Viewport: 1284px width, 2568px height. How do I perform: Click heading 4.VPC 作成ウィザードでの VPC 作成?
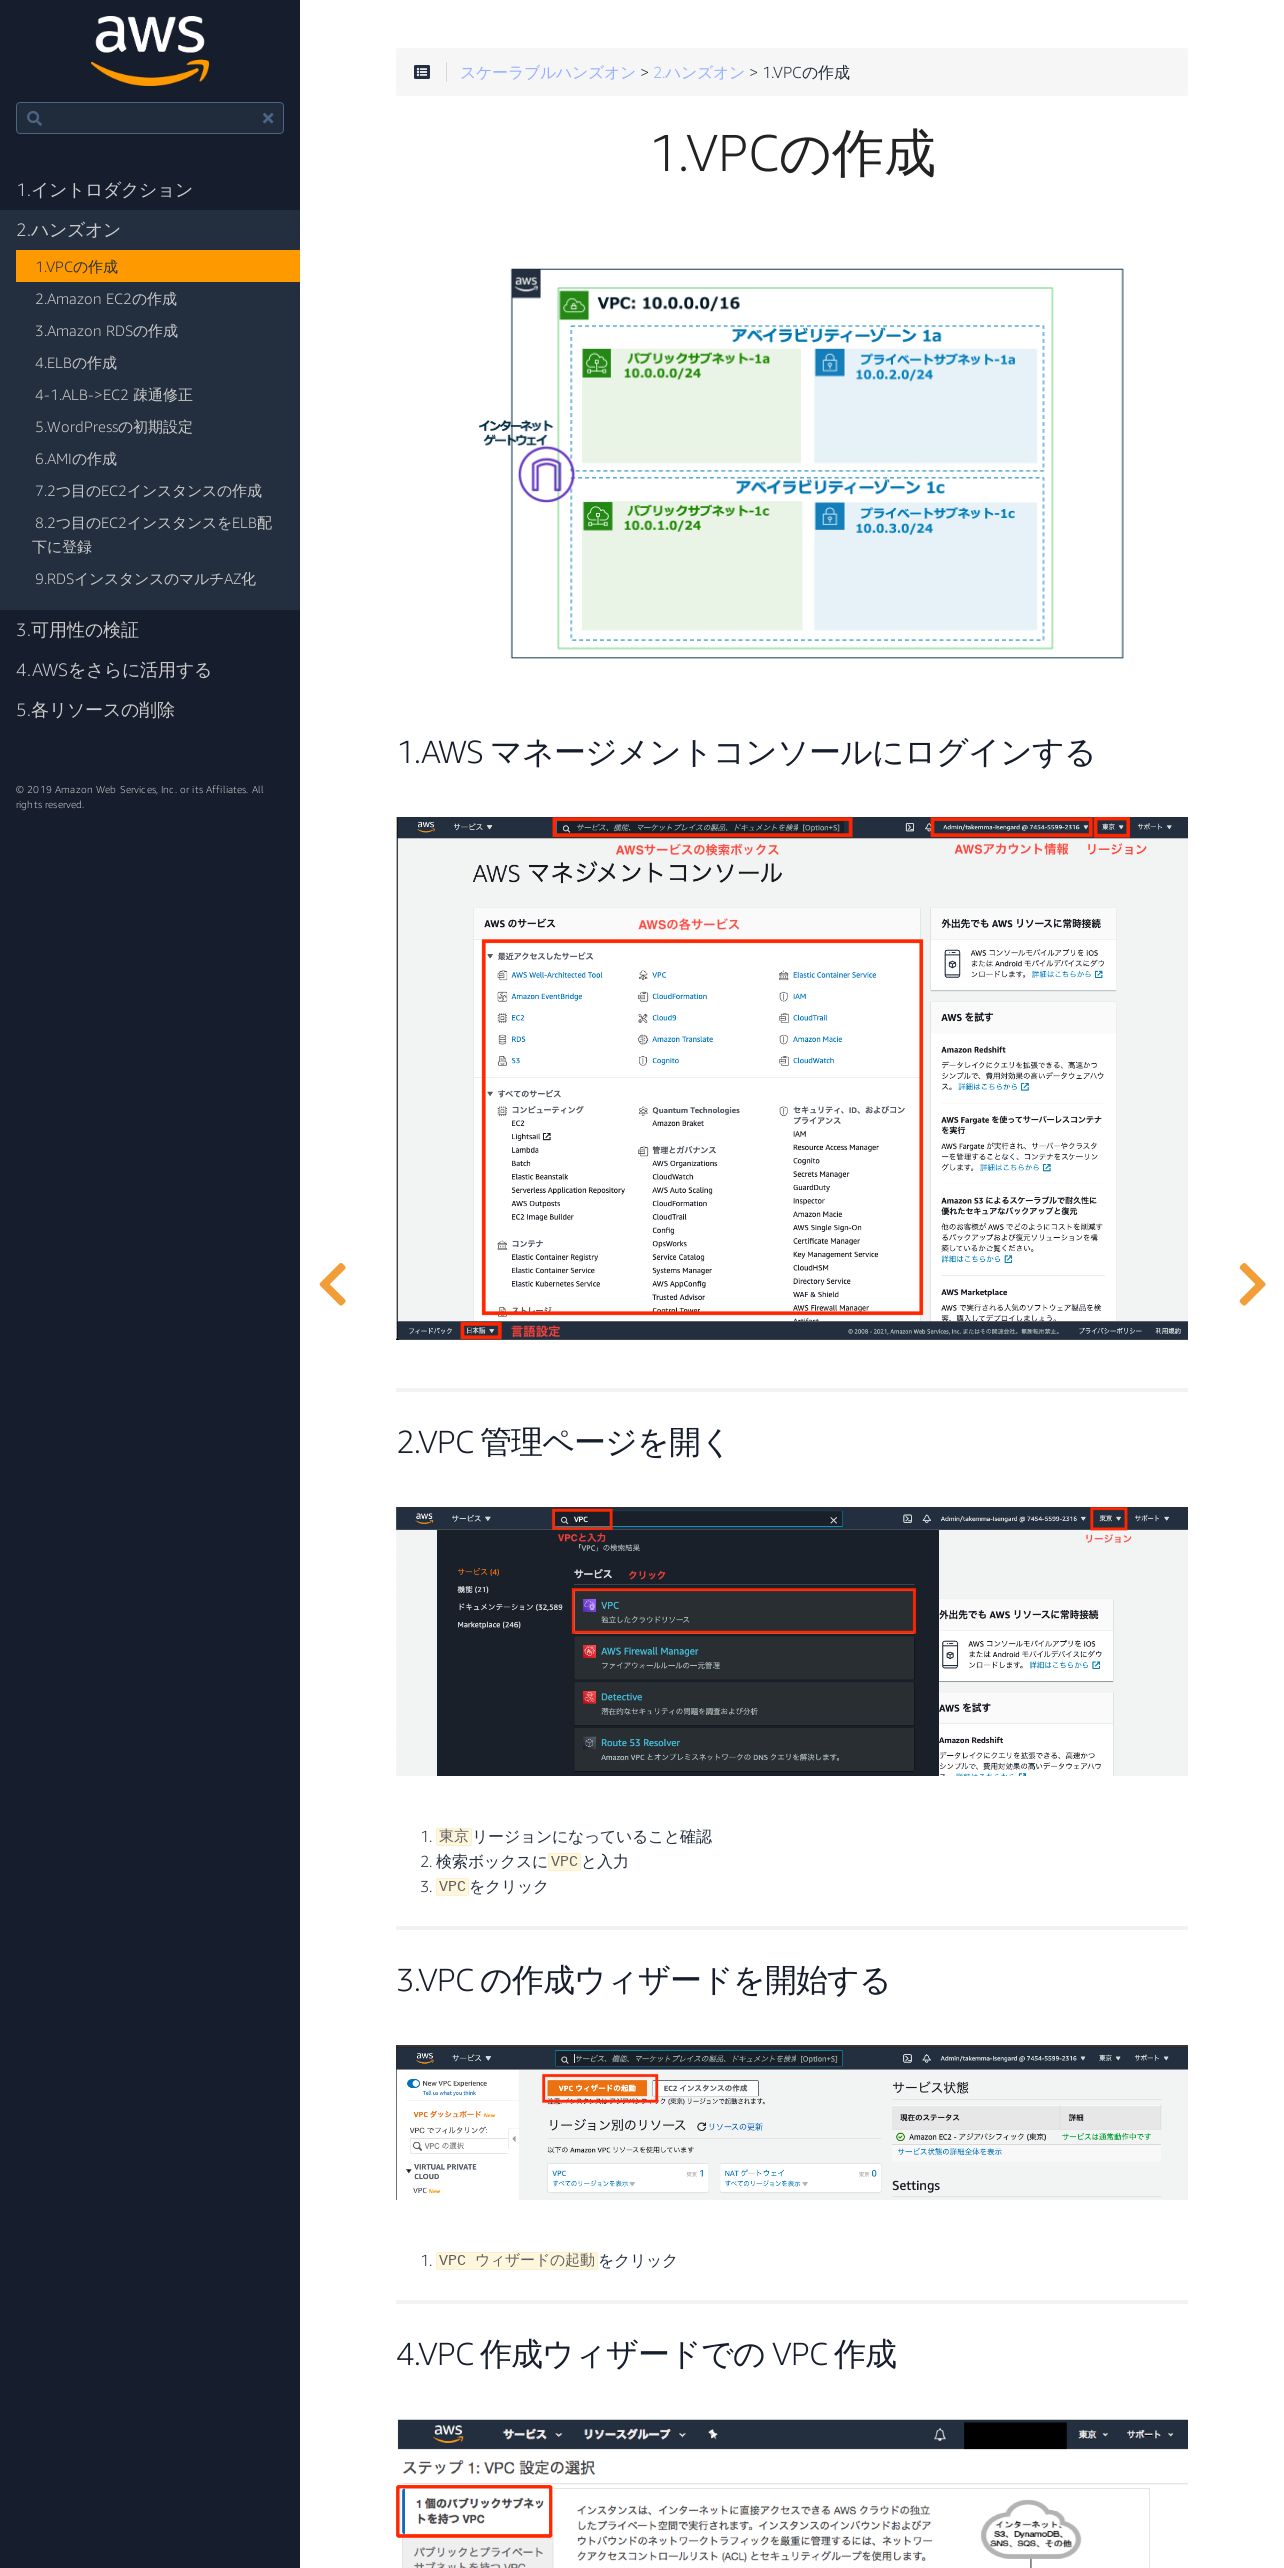647,2354
